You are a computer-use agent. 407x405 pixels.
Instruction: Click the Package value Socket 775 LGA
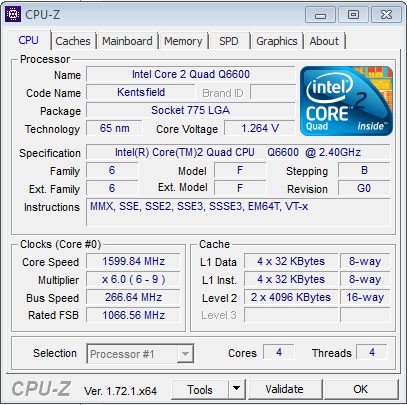click(x=191, y=110)
